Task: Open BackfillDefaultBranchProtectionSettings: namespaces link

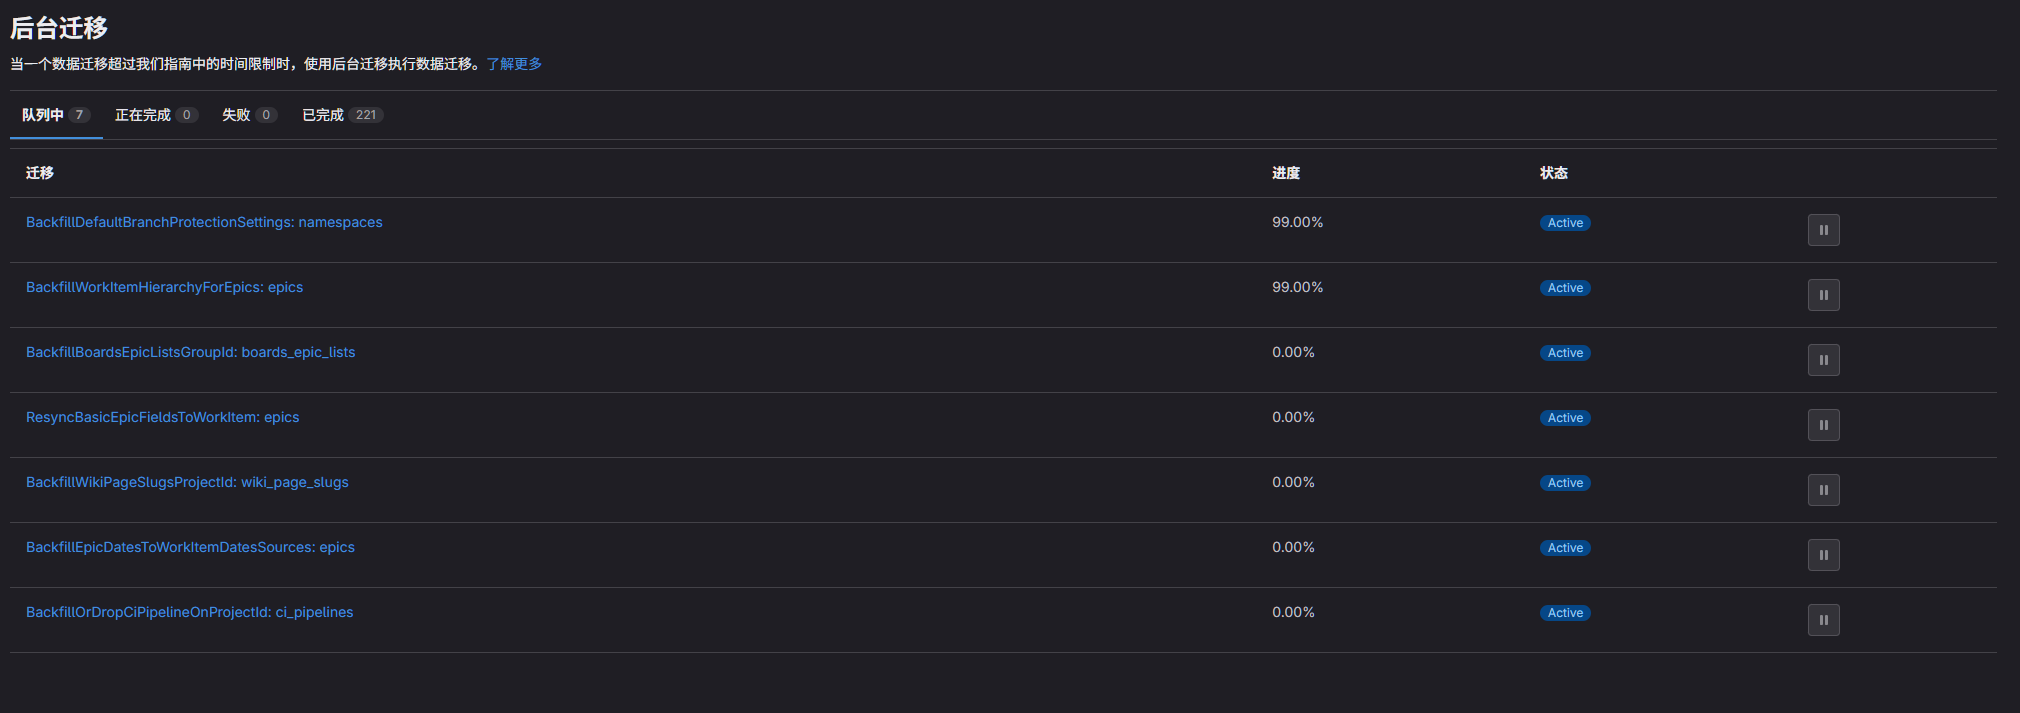Action: click(x=204, y=222)
